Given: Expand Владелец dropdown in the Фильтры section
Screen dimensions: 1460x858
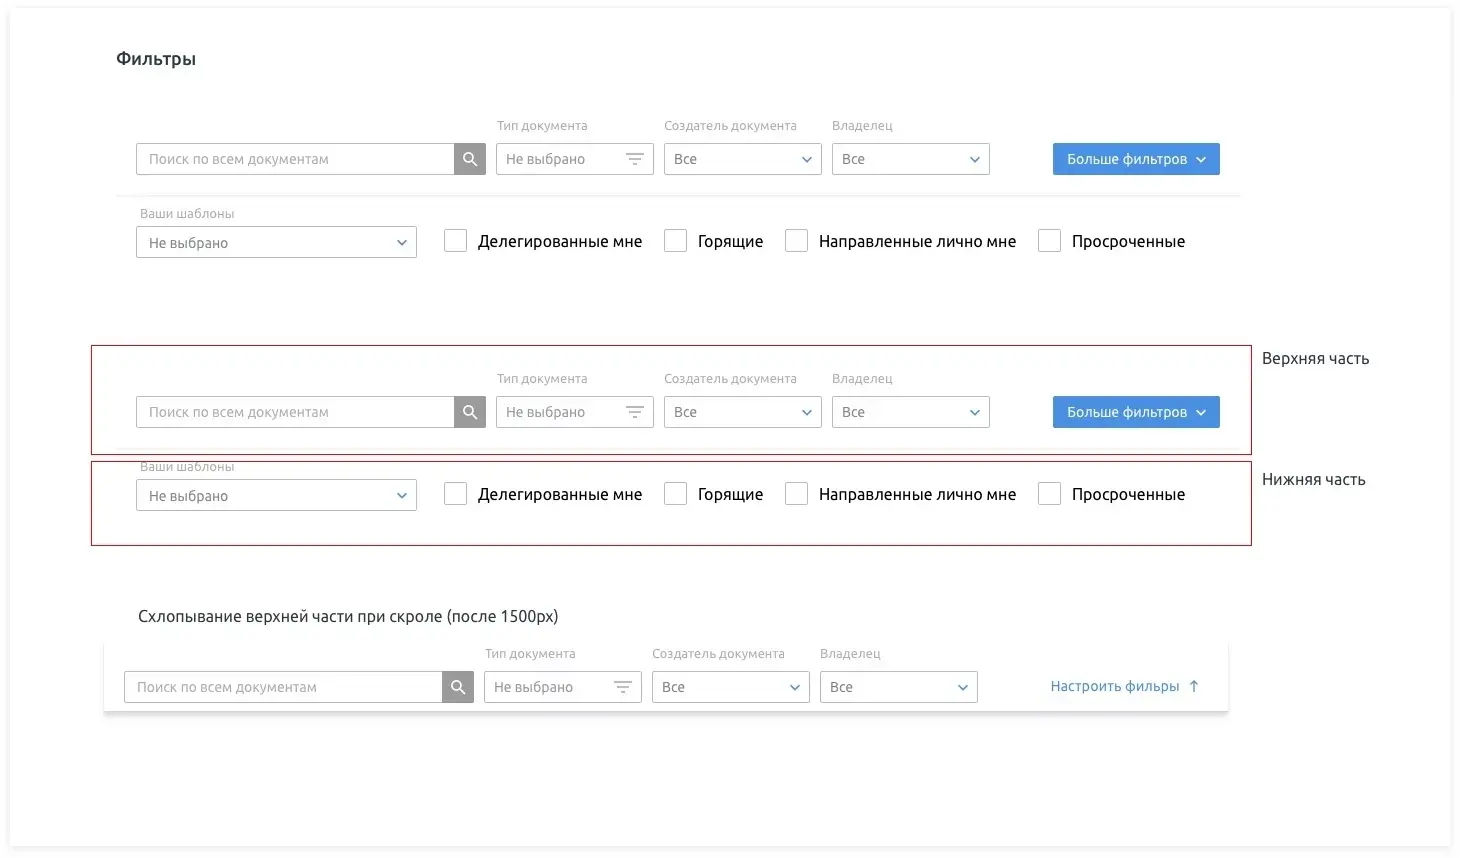Looking at the screenshot, I should coord(911,159).
